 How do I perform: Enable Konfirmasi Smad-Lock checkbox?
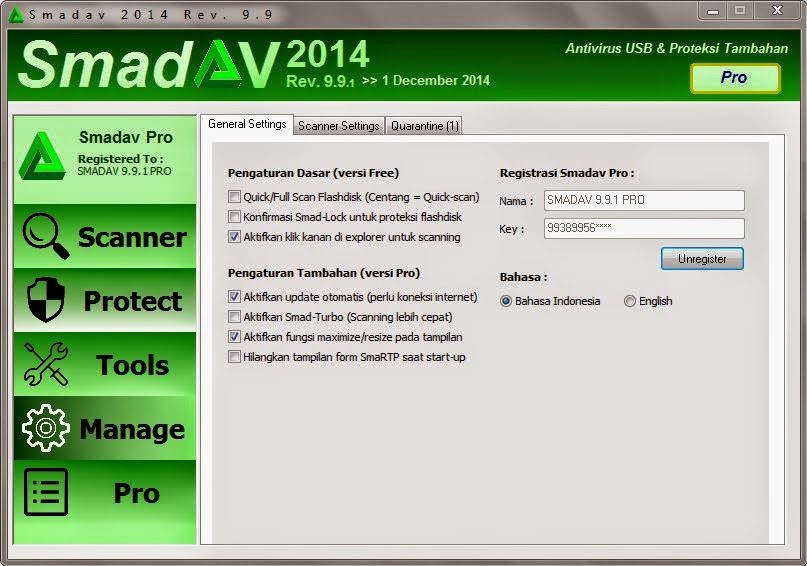pos(234,217)
